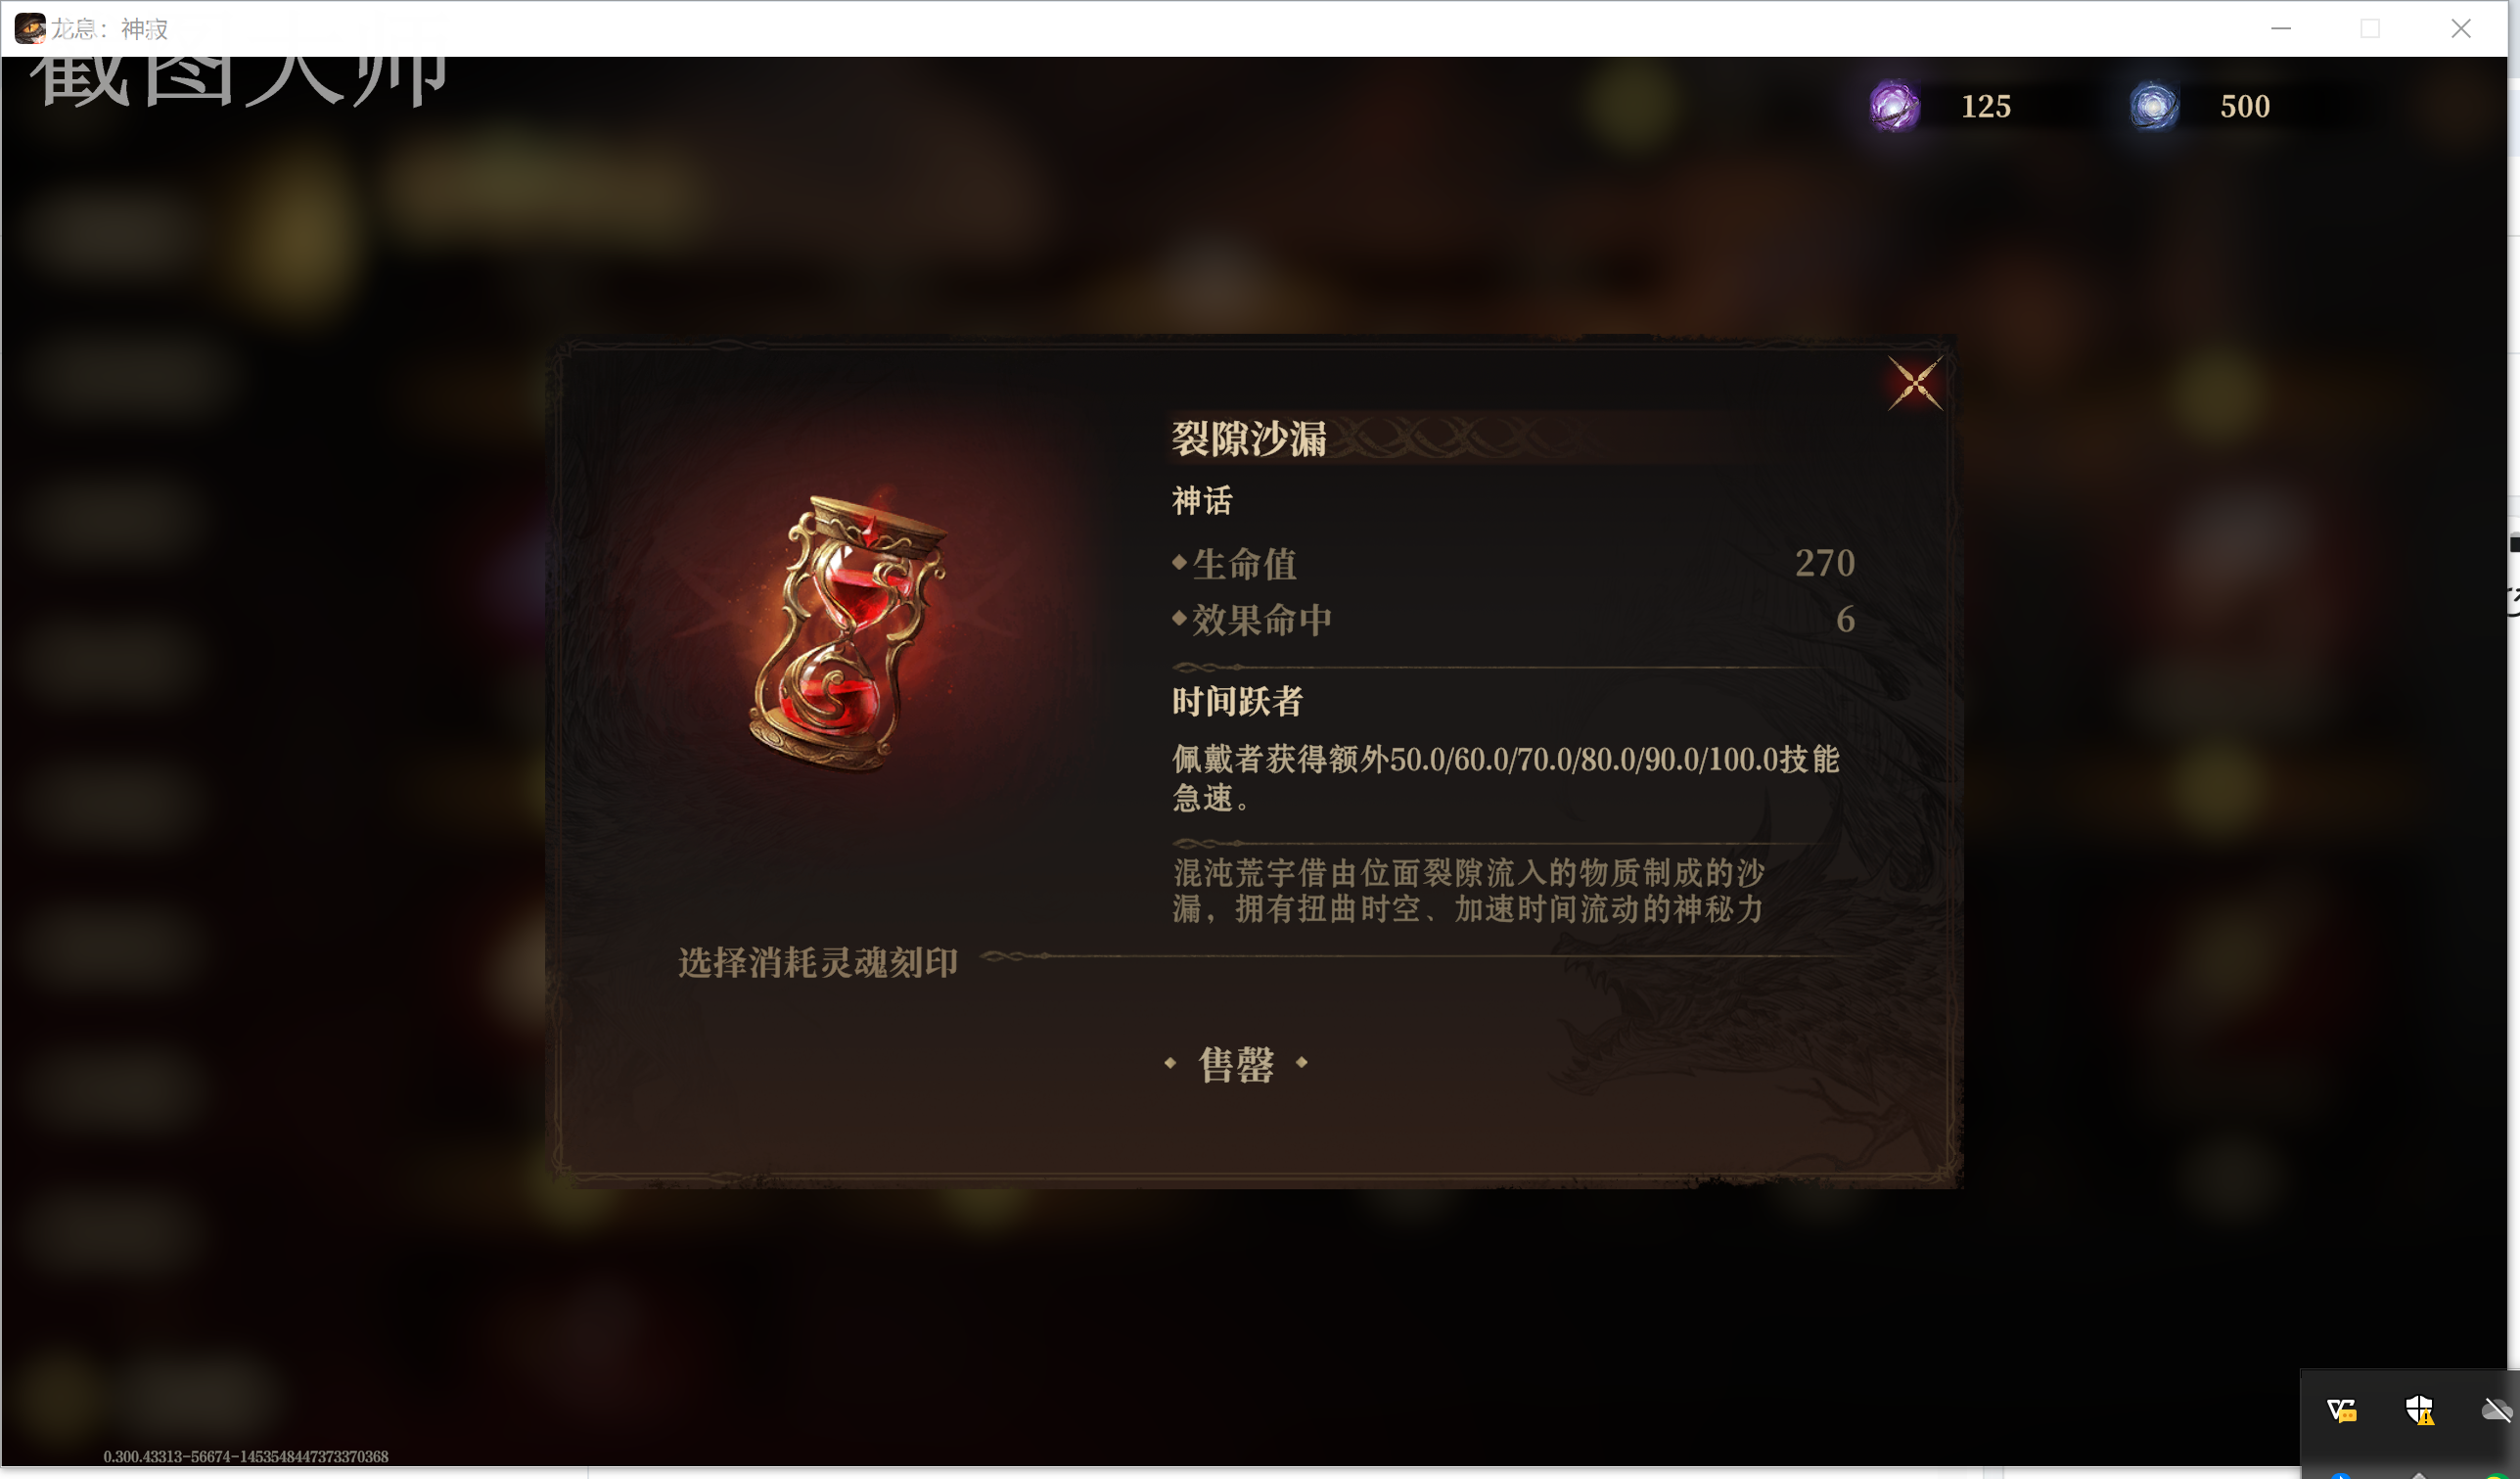Select the 选择消耗灵魂刻印 label
The image size is (2520, 1479).
tap(818, 963)
